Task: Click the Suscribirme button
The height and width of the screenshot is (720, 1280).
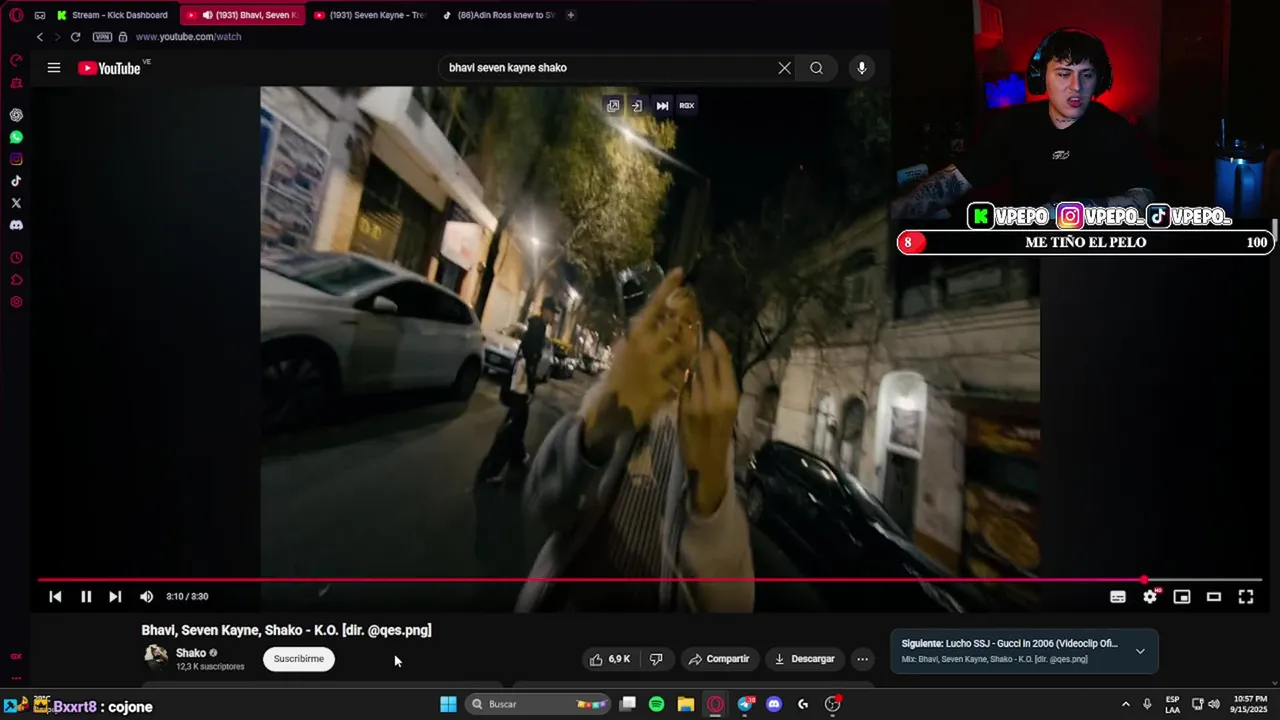Action: coord(299,659)
